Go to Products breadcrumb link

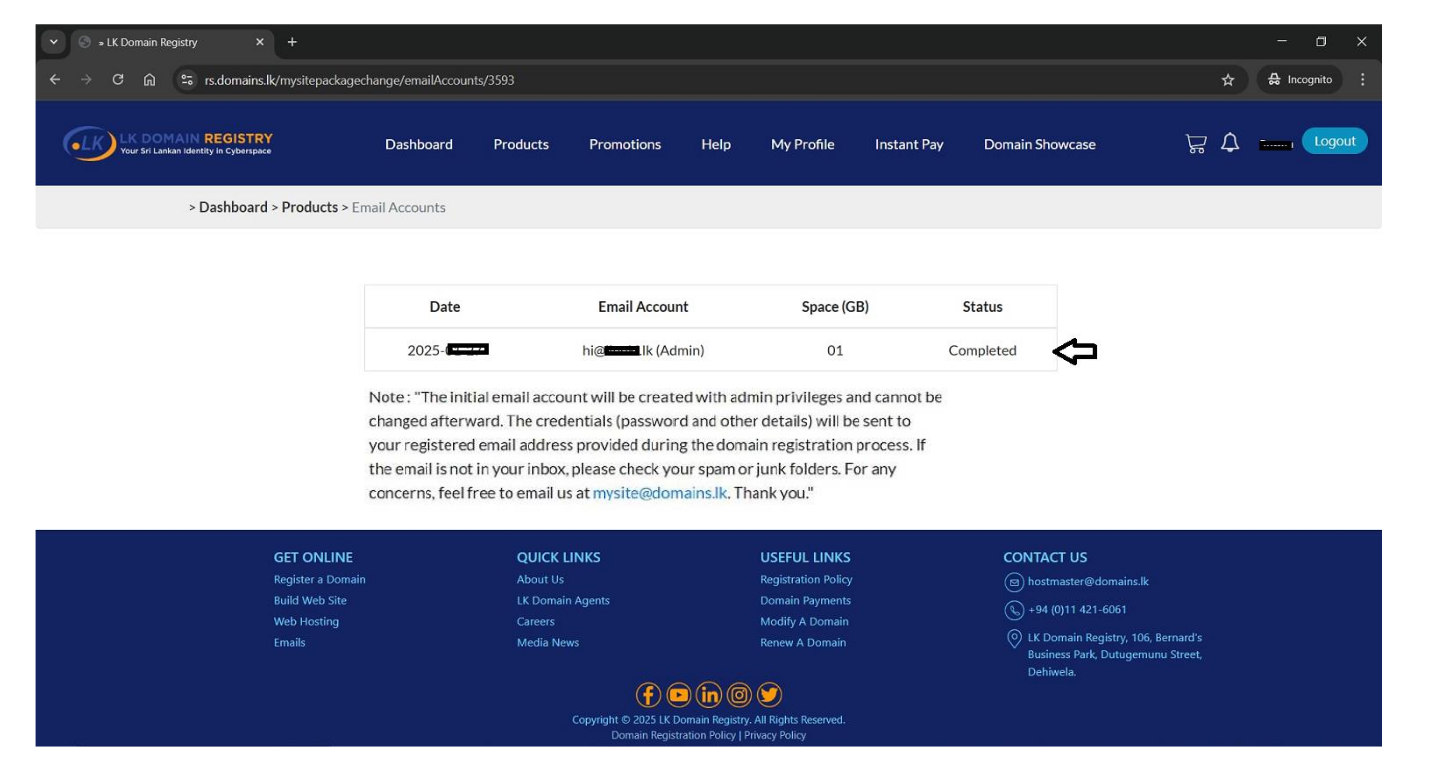click(x=310, y=207)
